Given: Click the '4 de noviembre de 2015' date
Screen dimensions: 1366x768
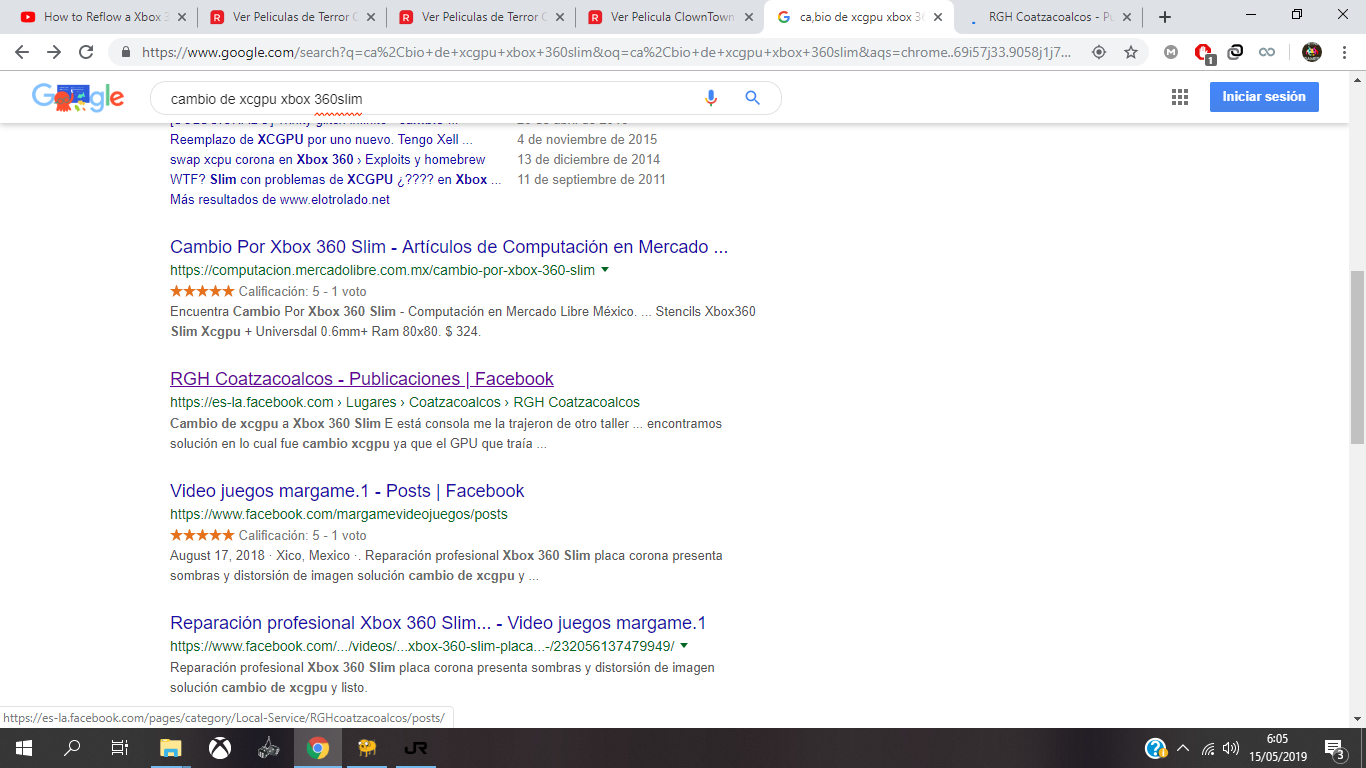Looking at the screenshot, I should [587, 140].
